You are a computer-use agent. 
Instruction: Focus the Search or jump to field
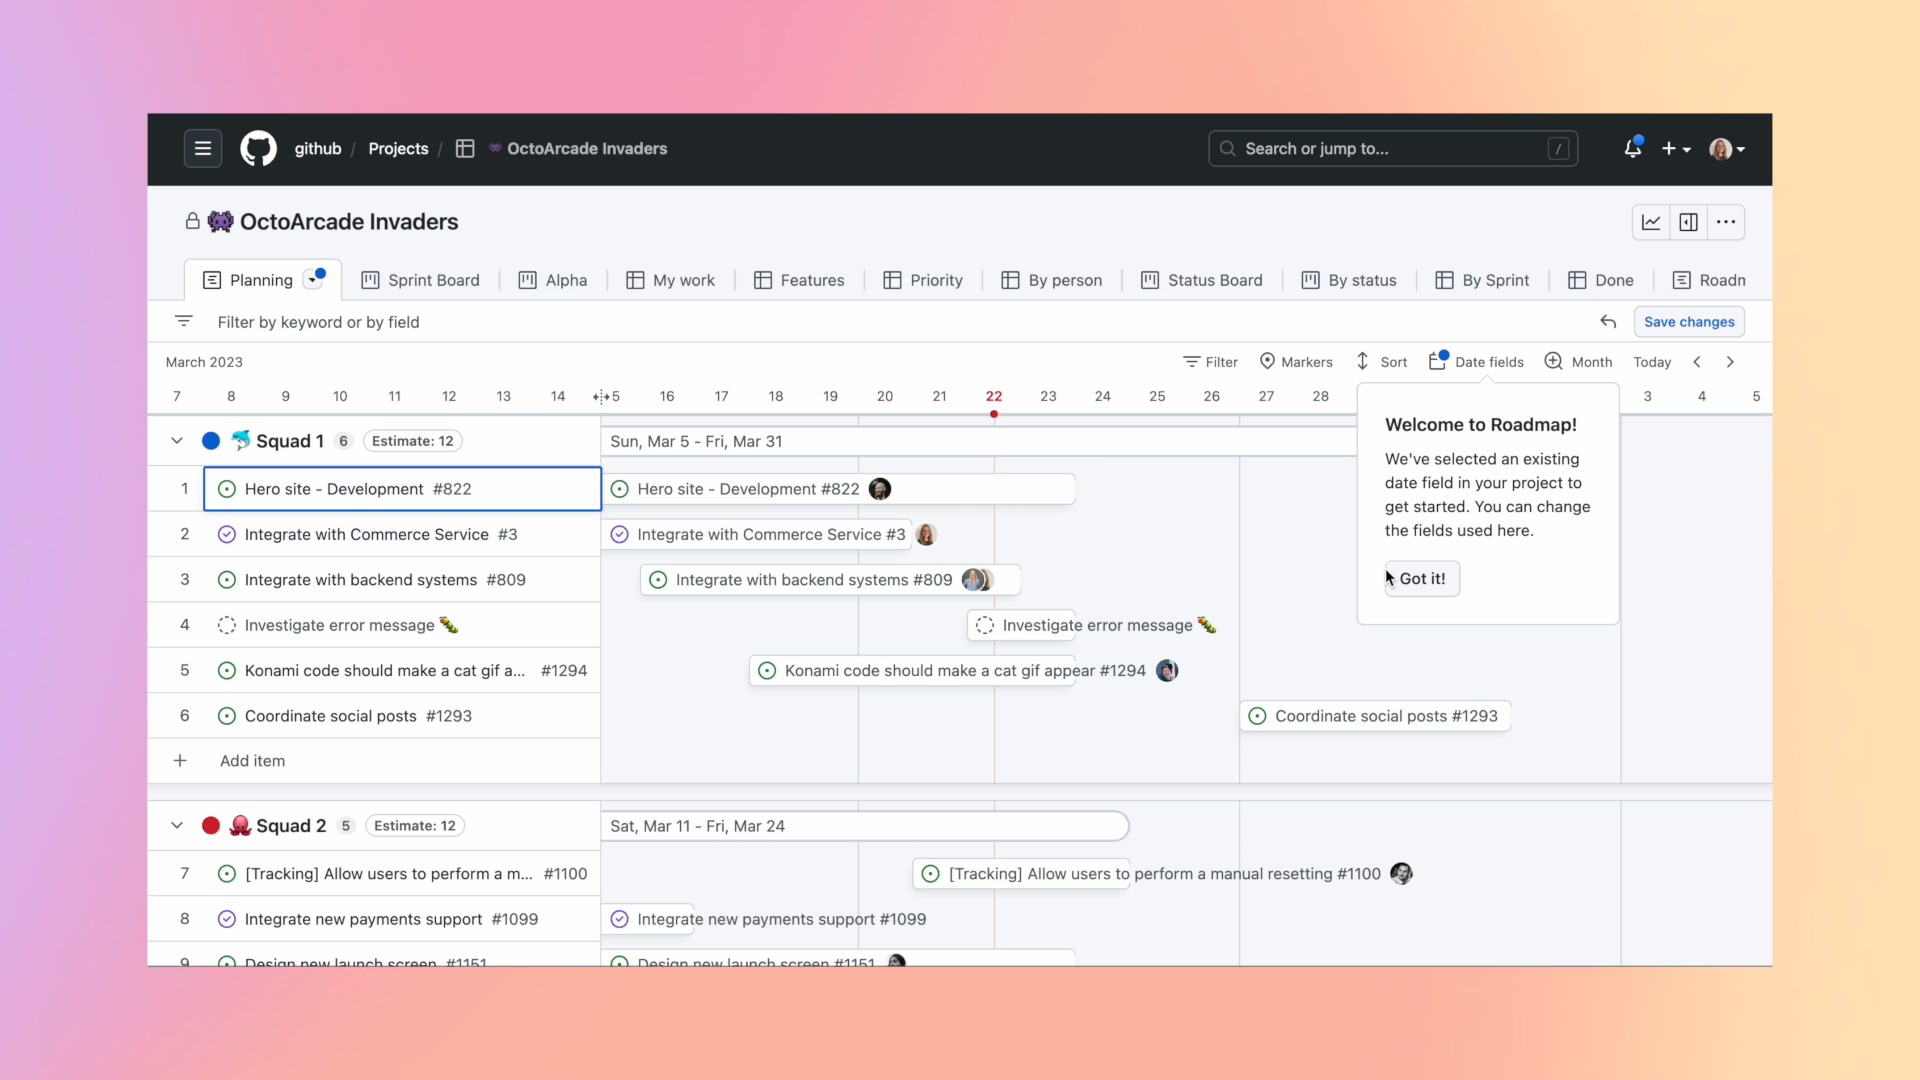click(x=1393, y=149)
